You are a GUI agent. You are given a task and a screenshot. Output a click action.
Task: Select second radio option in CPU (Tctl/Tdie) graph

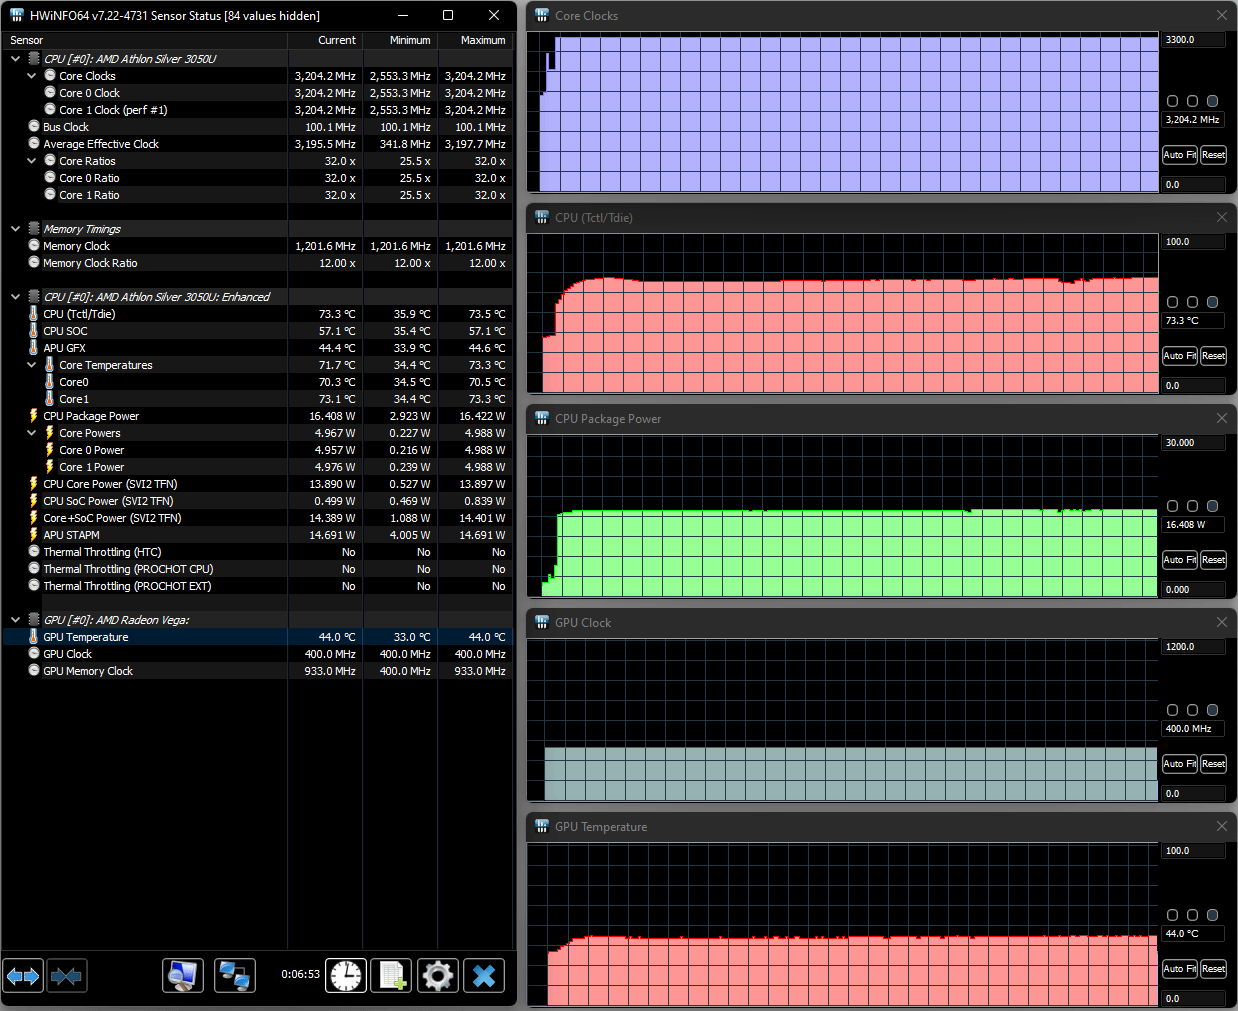pos(1192,302)
